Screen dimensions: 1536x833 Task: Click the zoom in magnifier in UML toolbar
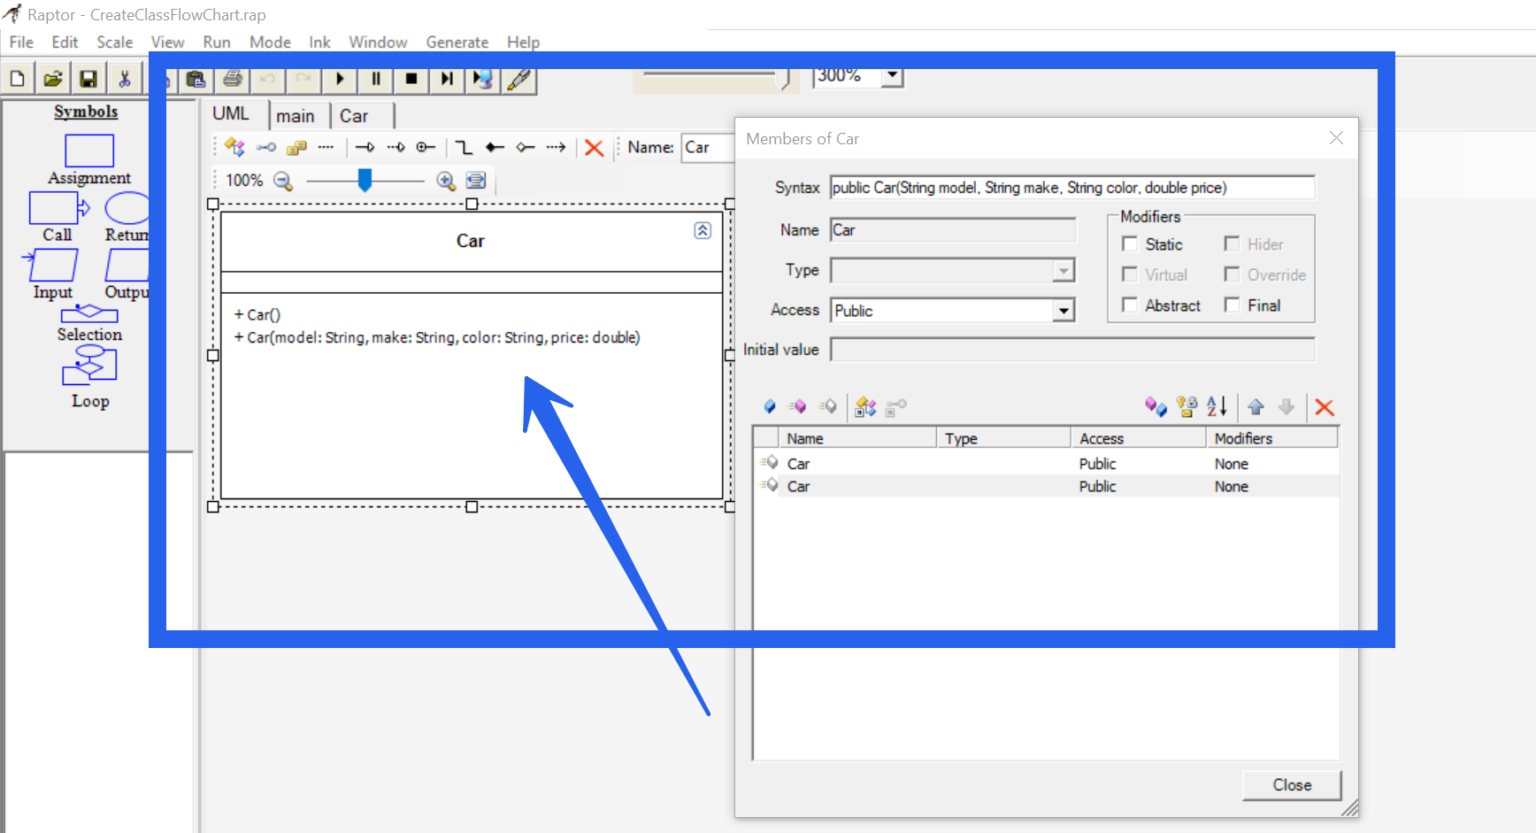pos(446,181)
